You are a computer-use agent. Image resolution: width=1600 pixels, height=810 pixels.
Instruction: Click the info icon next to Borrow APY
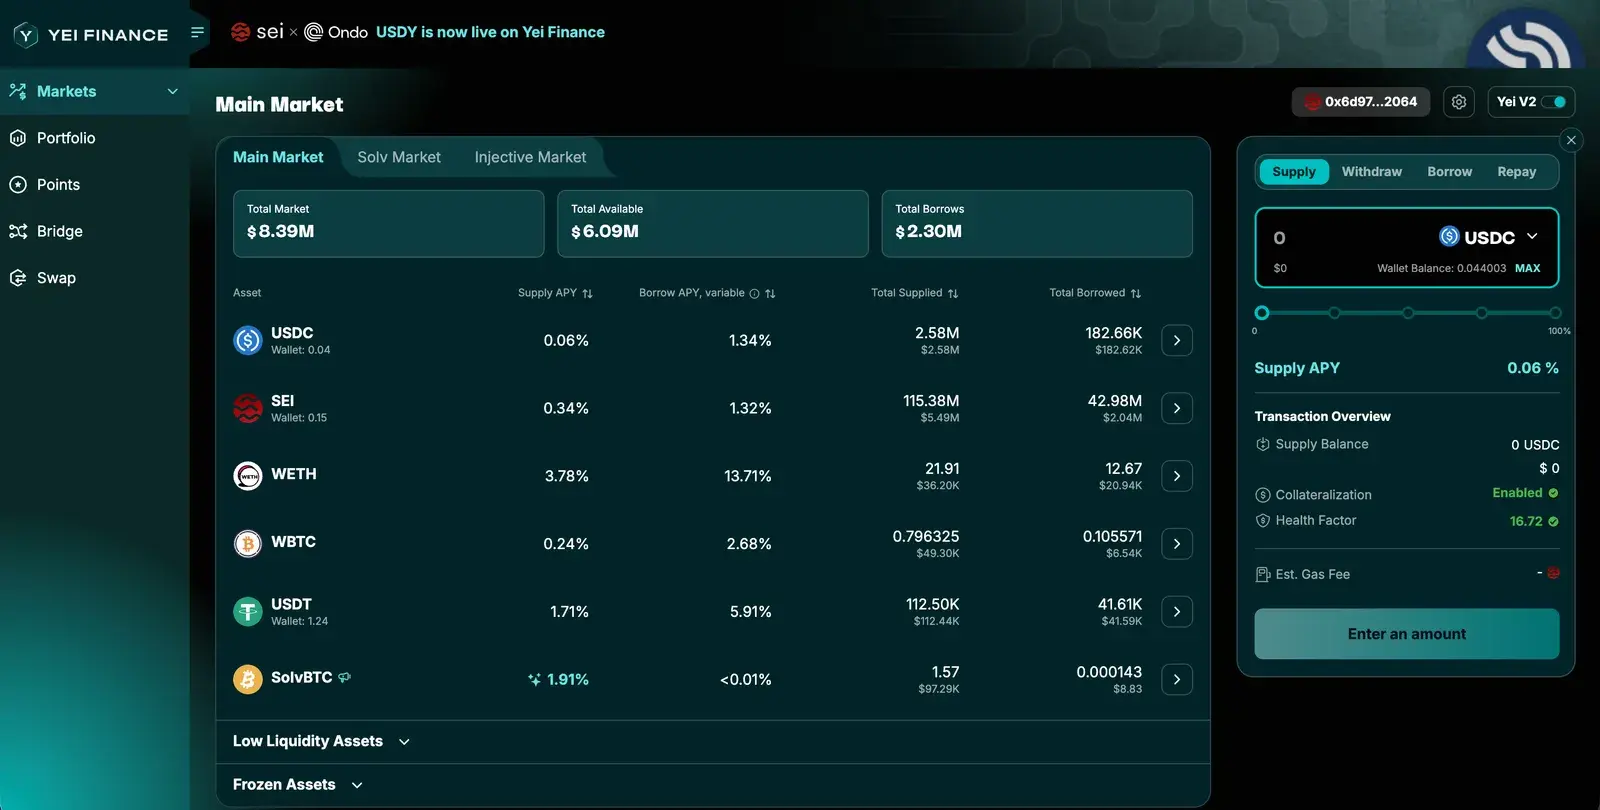[754, 294]
